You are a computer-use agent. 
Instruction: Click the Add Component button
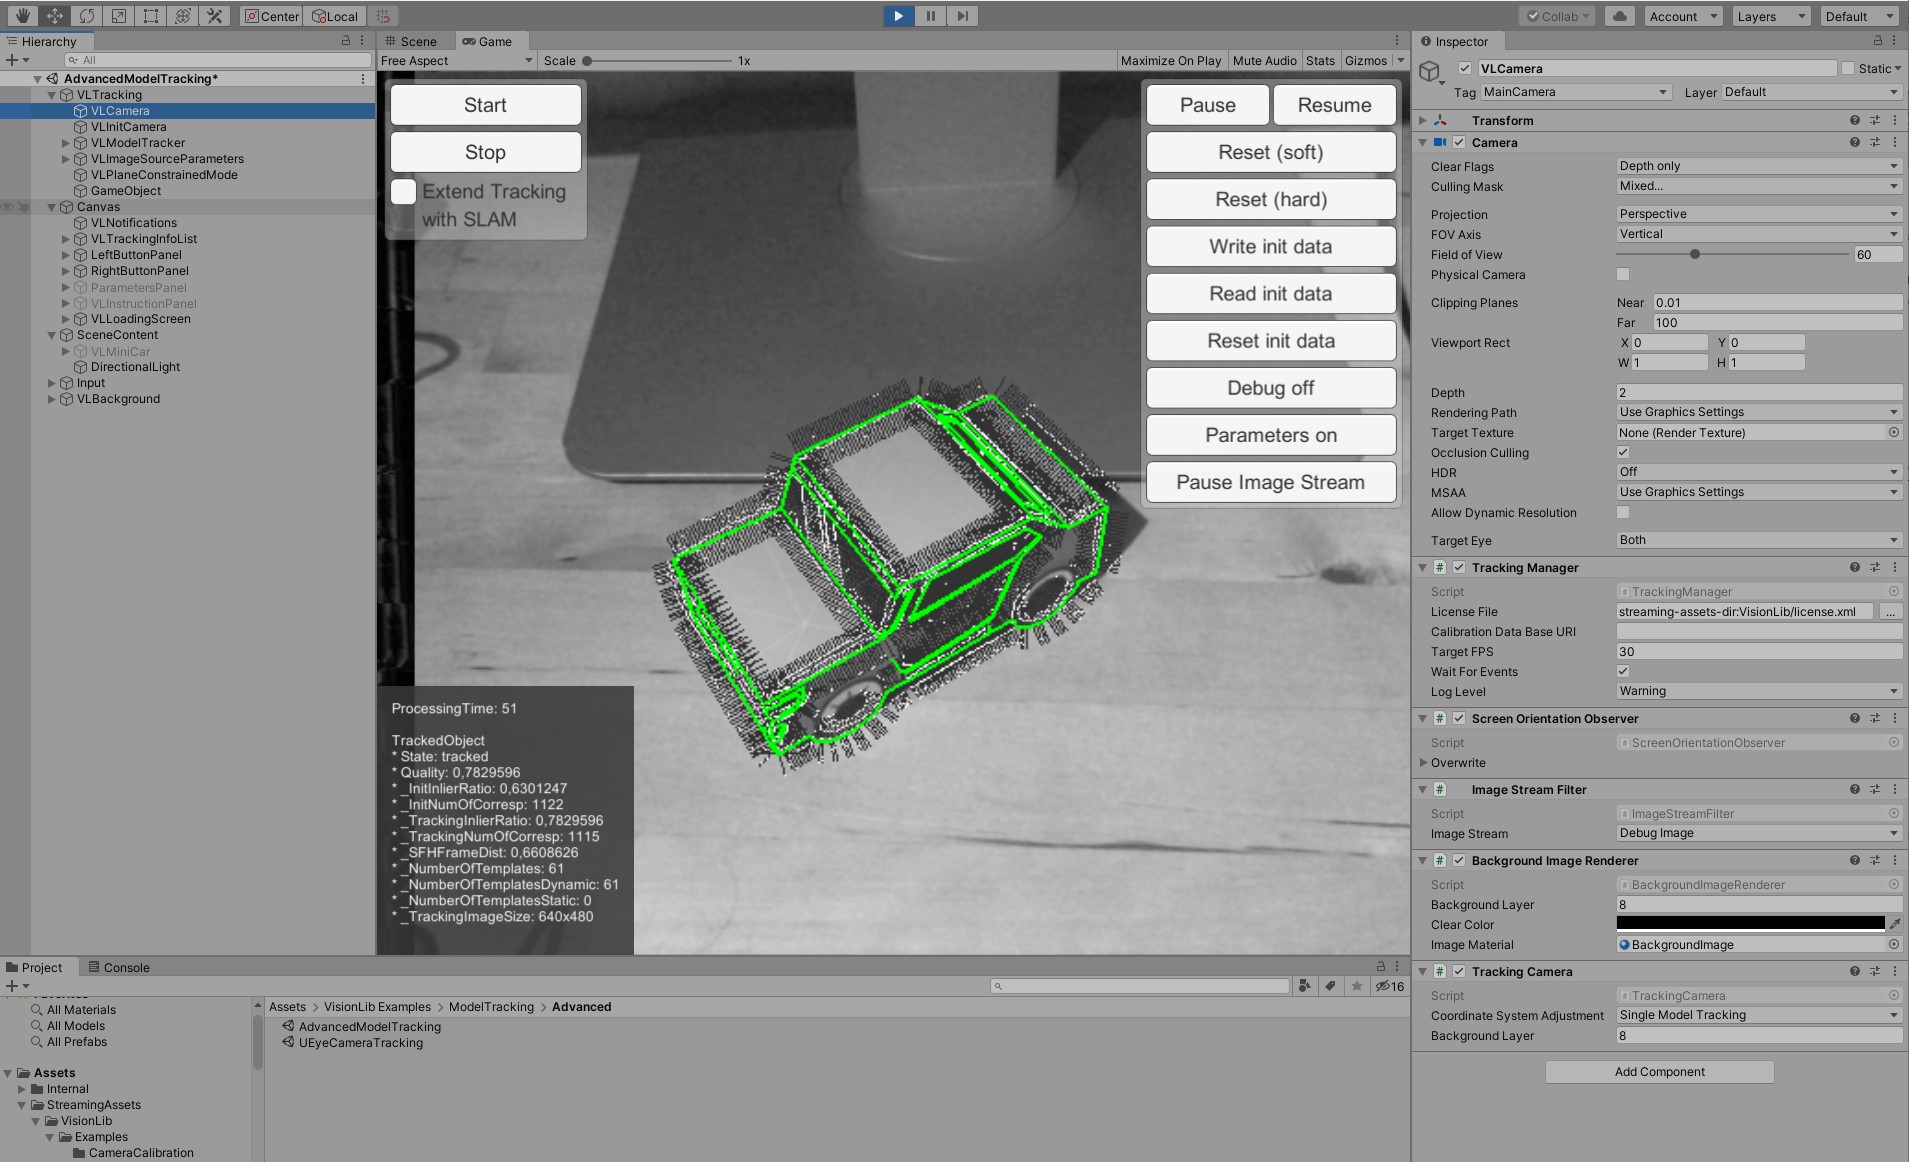(x=1659, y=1072)
